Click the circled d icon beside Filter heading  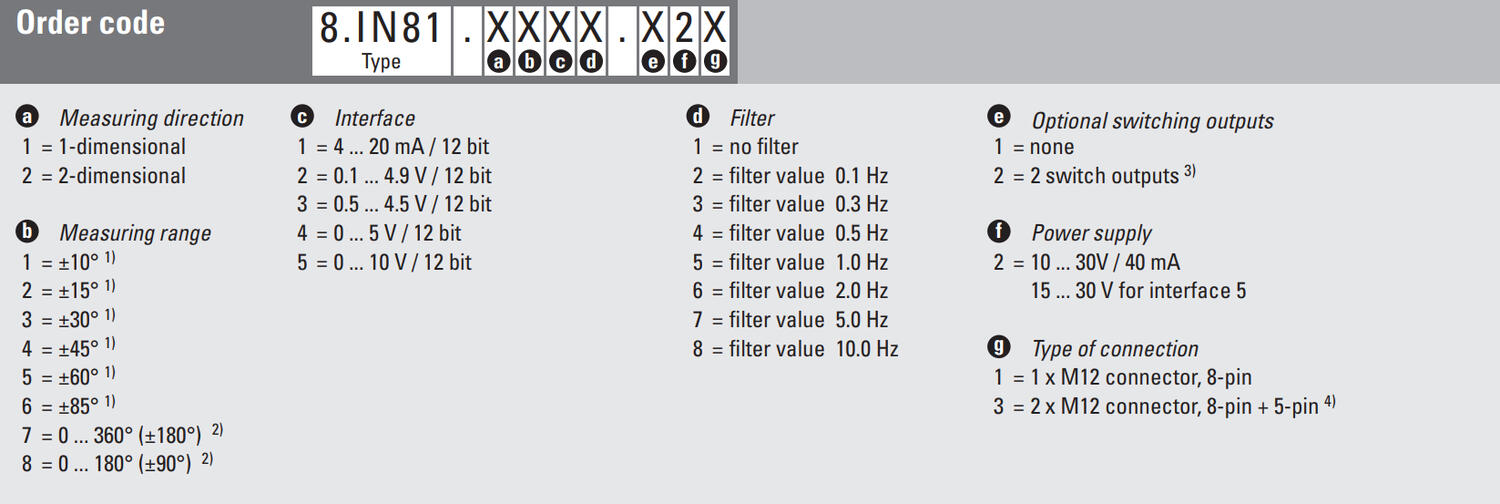tap(698, 117)
